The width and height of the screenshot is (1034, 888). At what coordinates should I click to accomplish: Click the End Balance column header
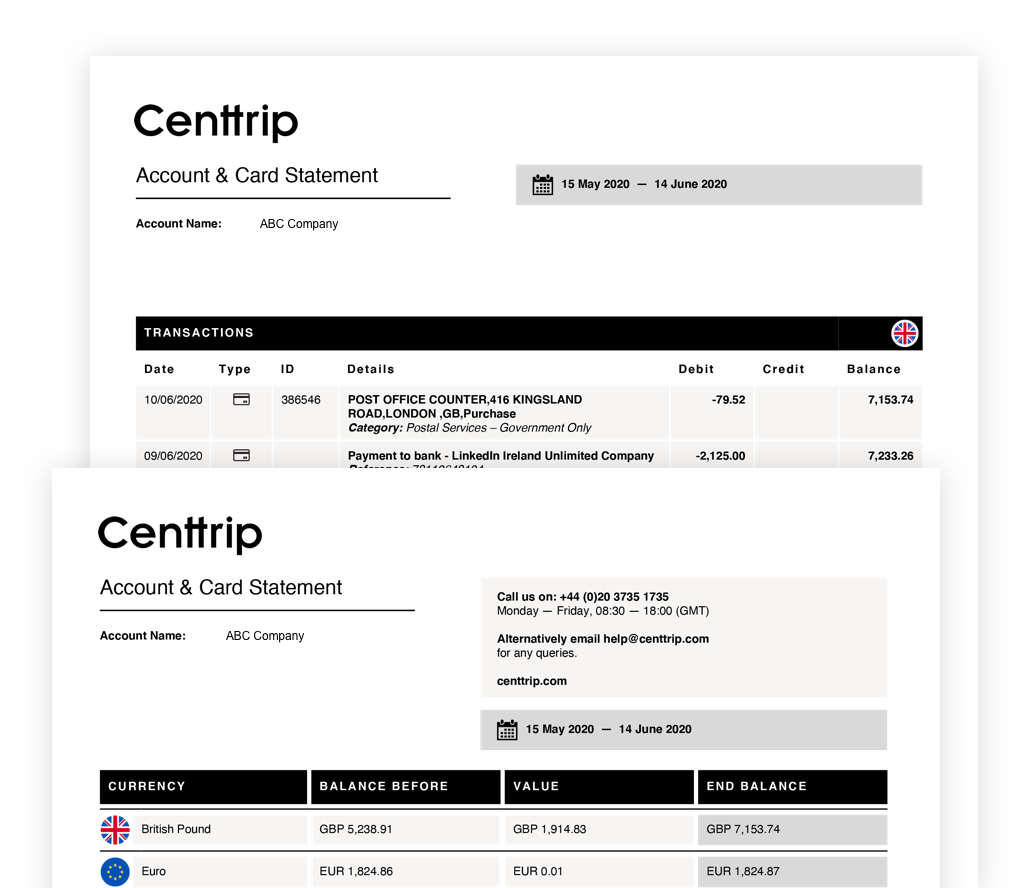coord(756,786)
